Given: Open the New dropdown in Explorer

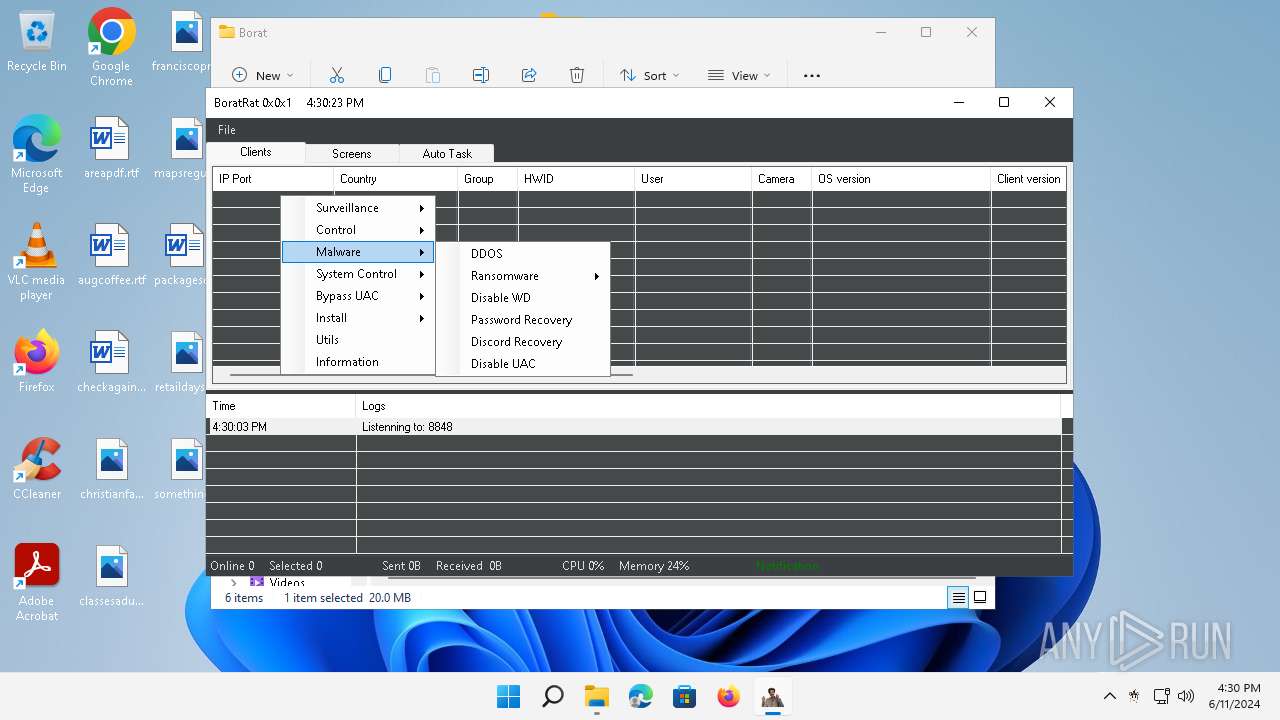Looking at the screenshot, I should 263,75.
